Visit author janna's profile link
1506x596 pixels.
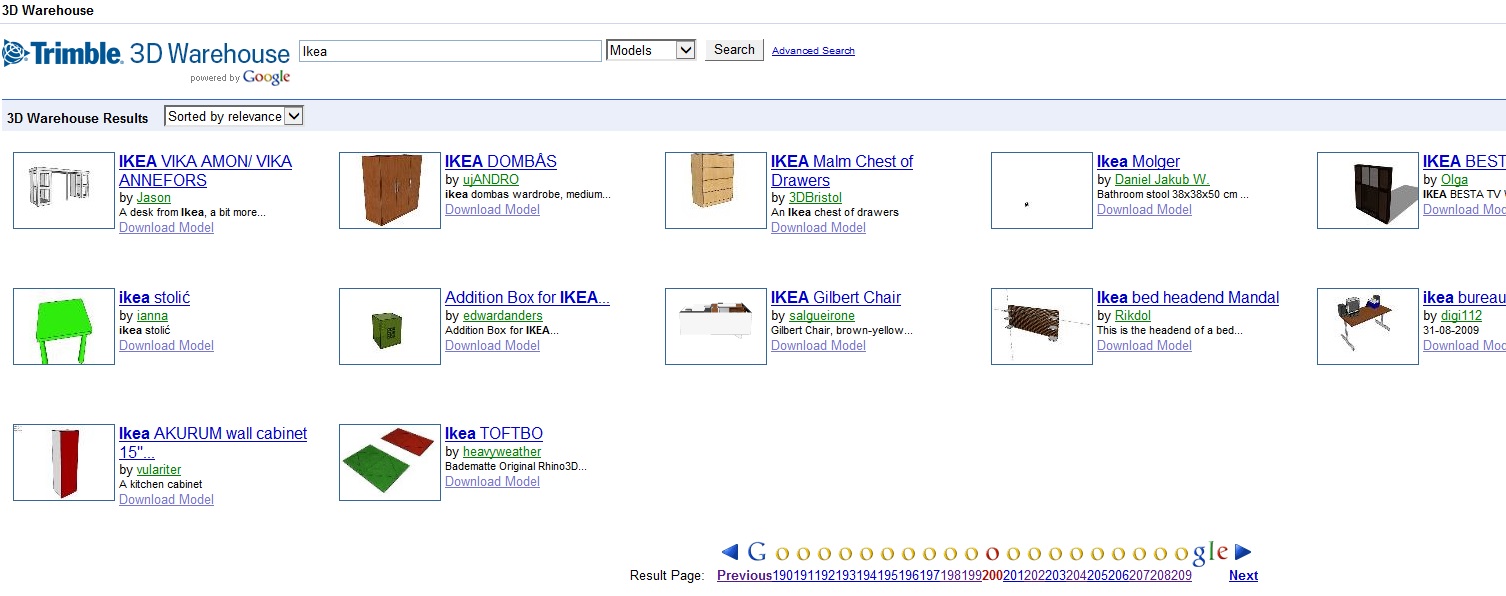click(152, 316)
